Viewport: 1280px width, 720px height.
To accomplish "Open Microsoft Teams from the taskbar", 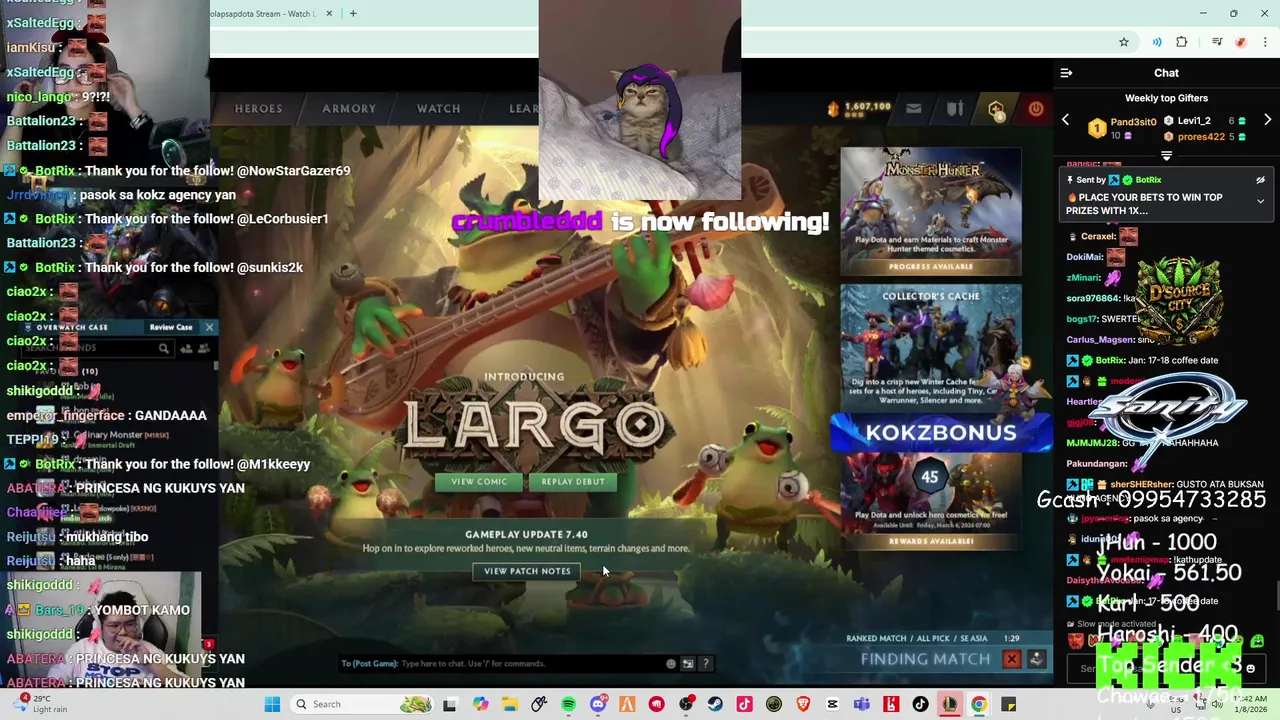I will 861,704.
